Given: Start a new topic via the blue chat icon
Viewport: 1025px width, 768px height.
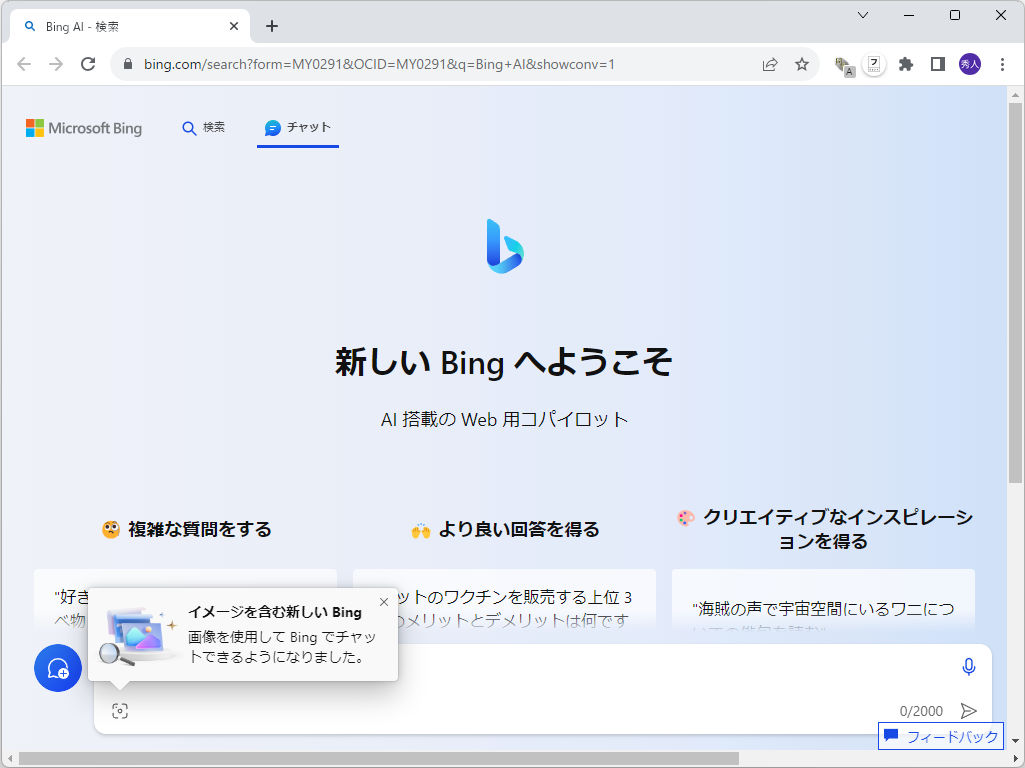Looking at the screenshot, I should 57,668.
